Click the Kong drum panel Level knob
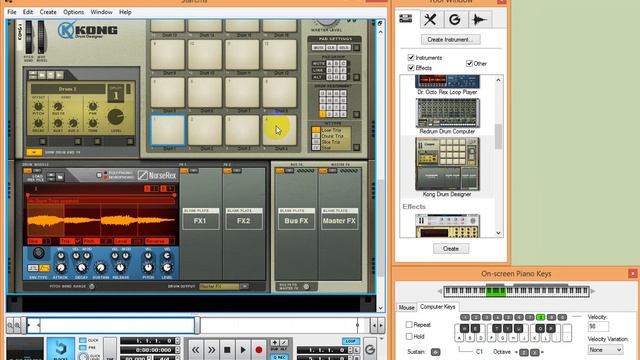The width and height of the screenshot is (640, 360). tap(116, 117)
